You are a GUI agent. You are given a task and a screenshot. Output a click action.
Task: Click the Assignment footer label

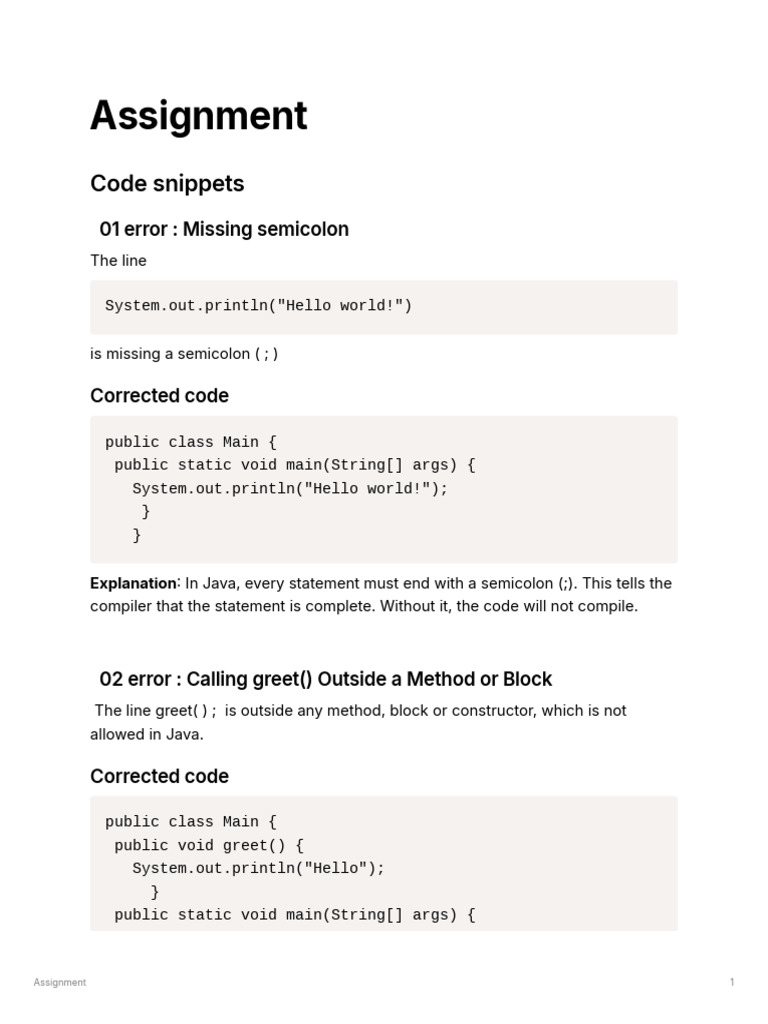[60, 982]
